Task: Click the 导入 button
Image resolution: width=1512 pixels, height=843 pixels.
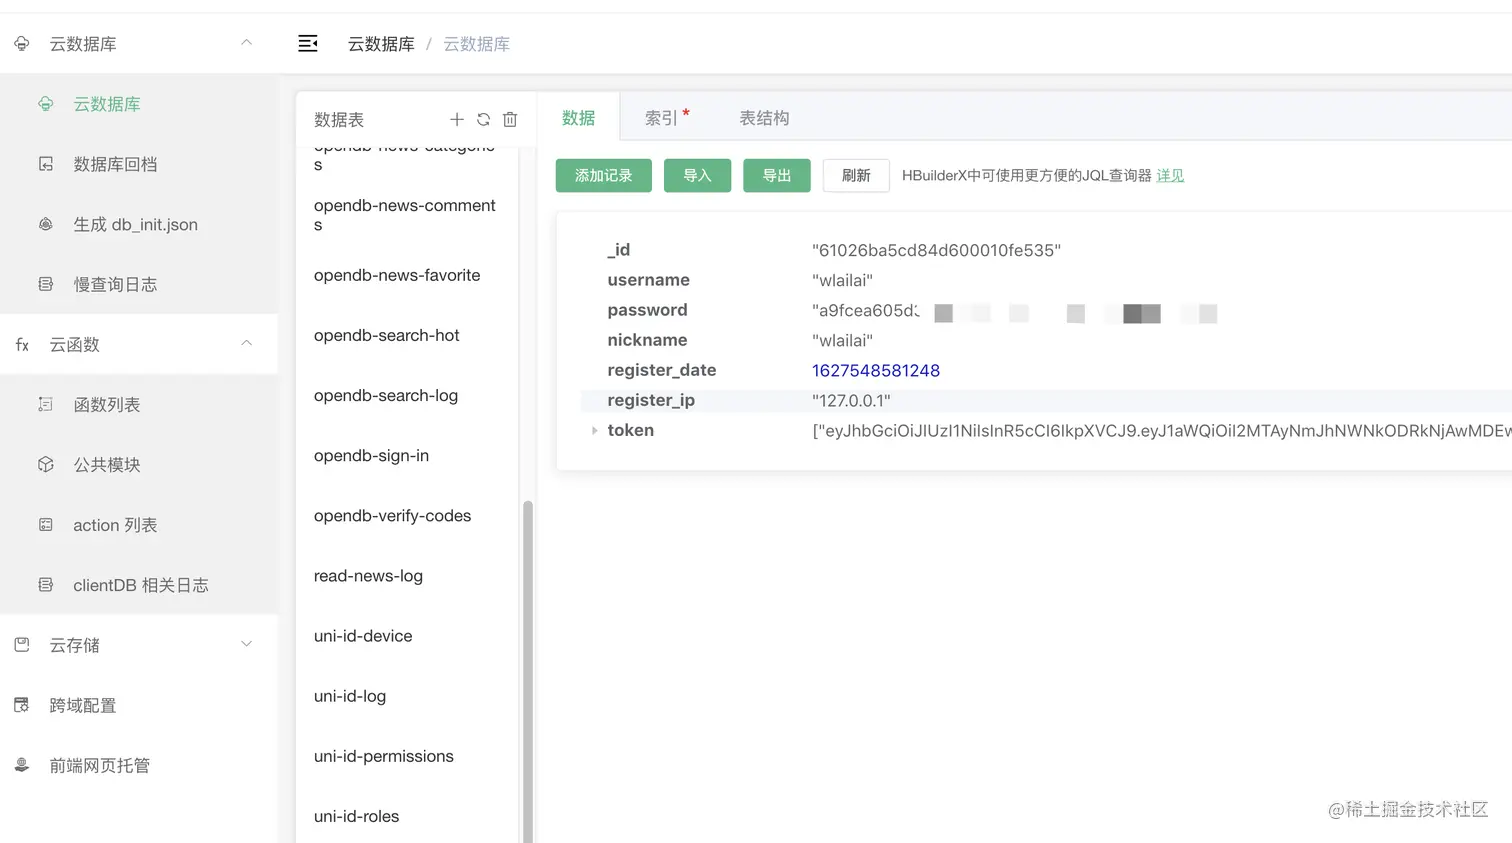Action: 697,175
